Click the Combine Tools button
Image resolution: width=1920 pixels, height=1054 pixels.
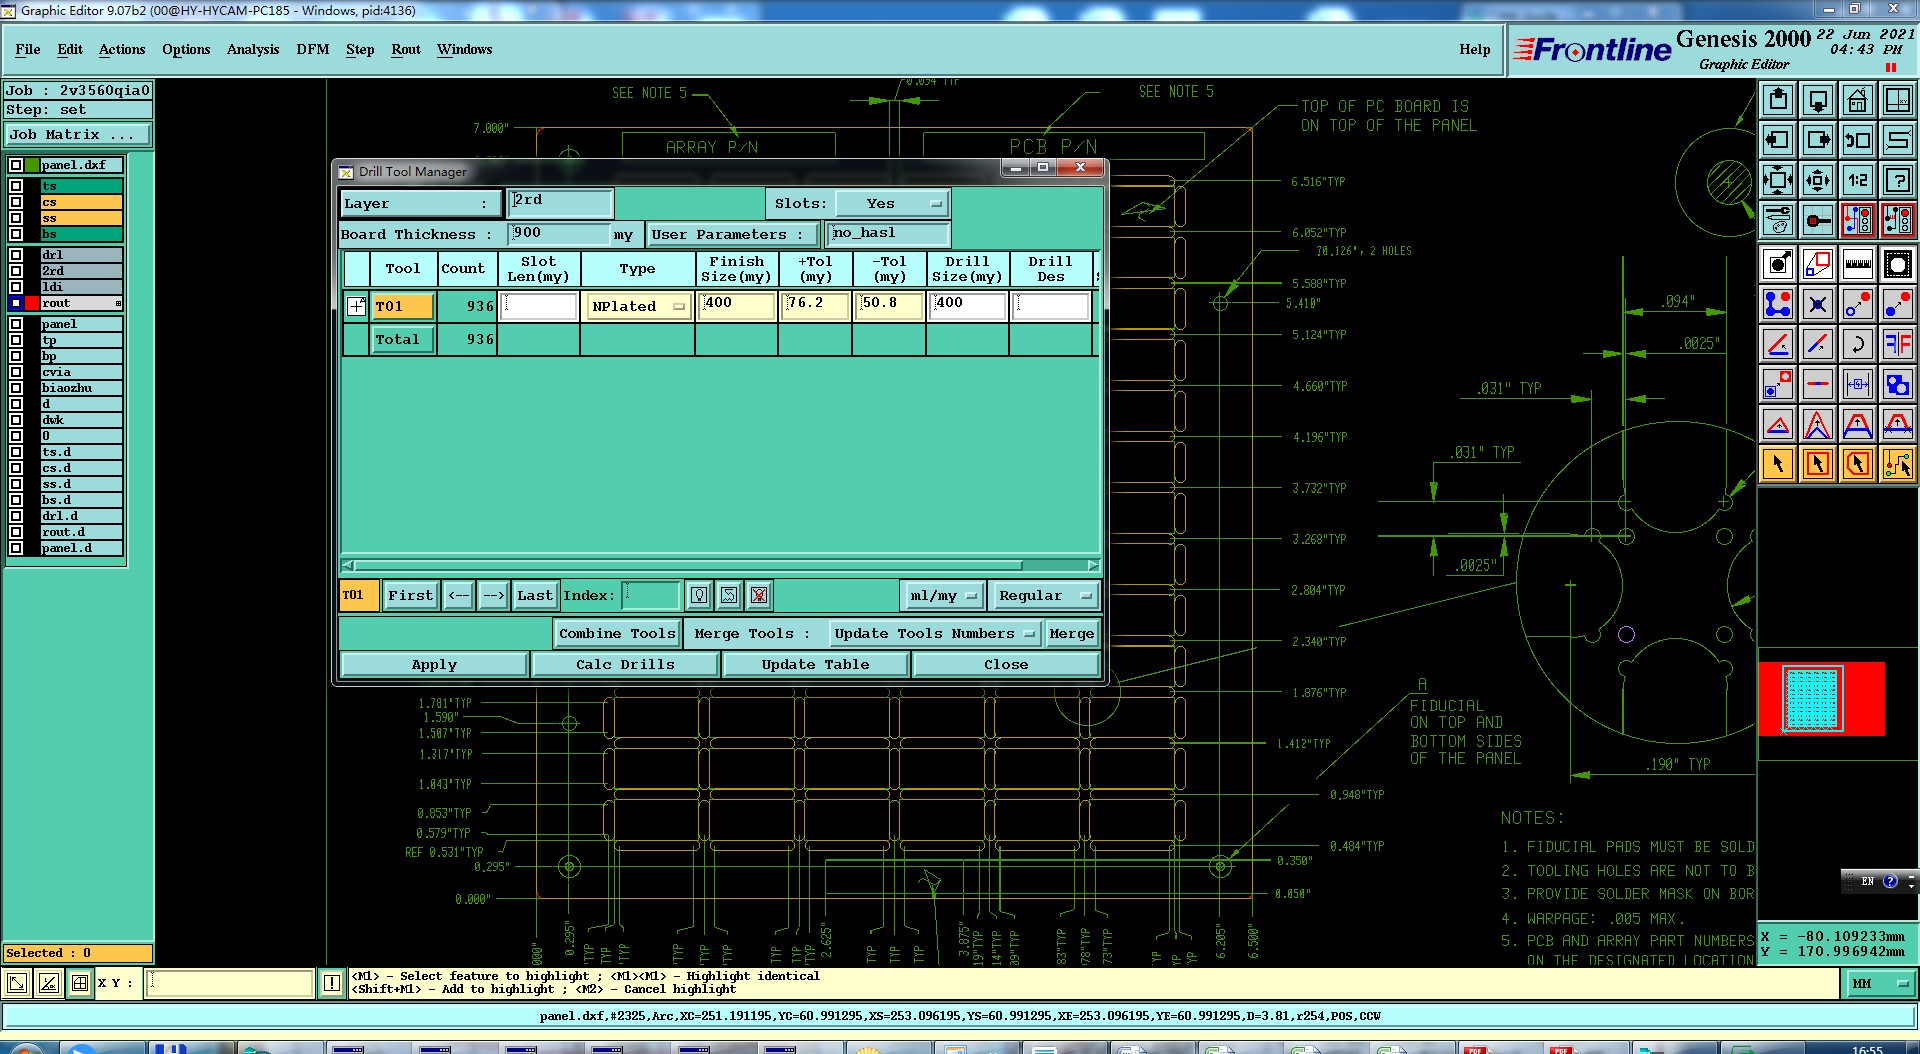pos(617,633)
